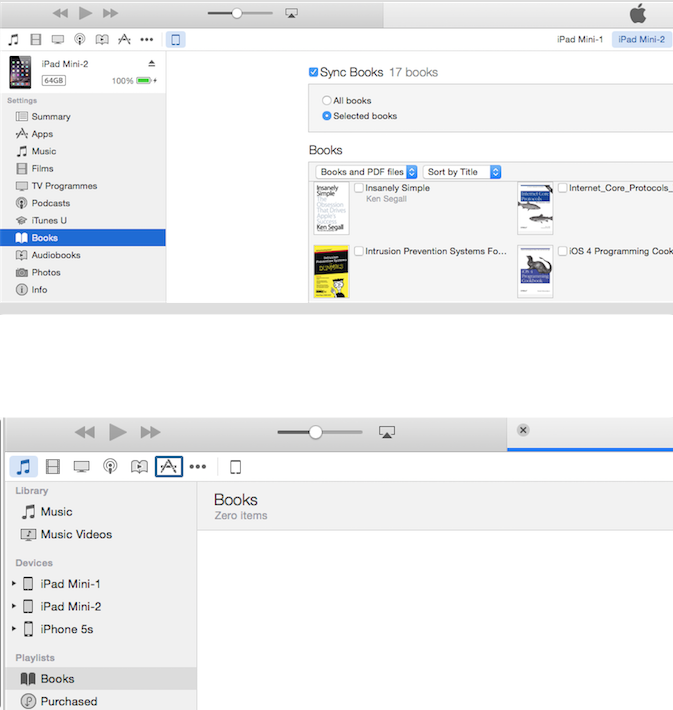Cancel the progress with the X button

coord(523,430)
